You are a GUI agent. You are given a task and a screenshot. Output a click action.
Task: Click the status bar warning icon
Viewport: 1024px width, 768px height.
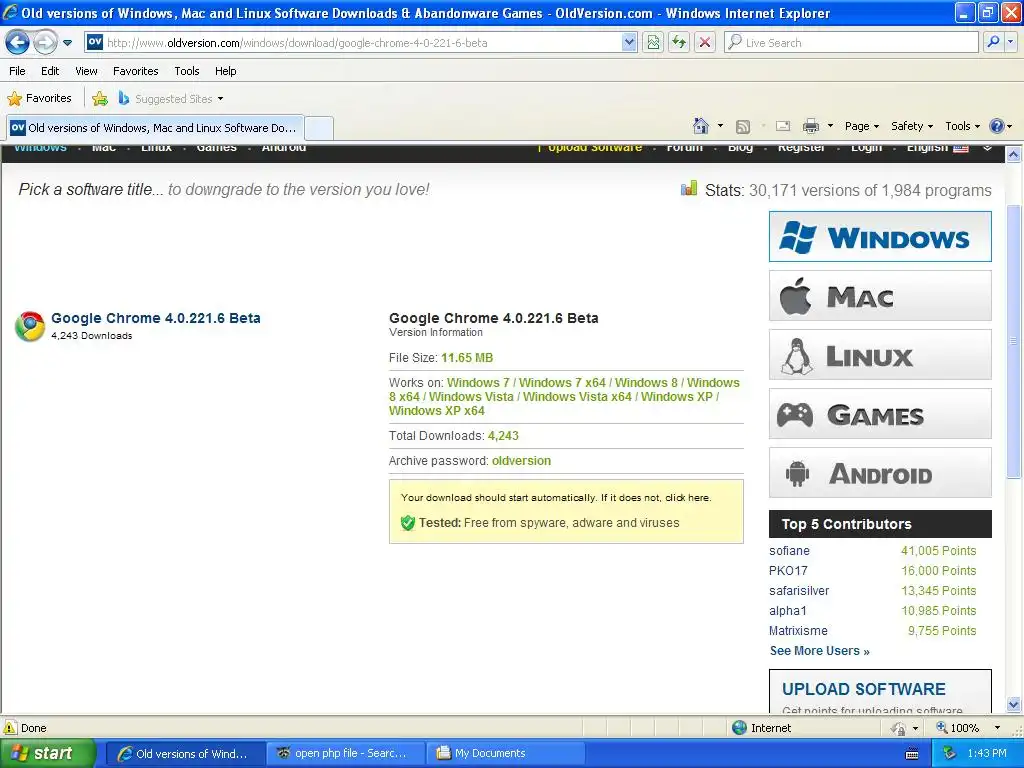click(10, 728)
